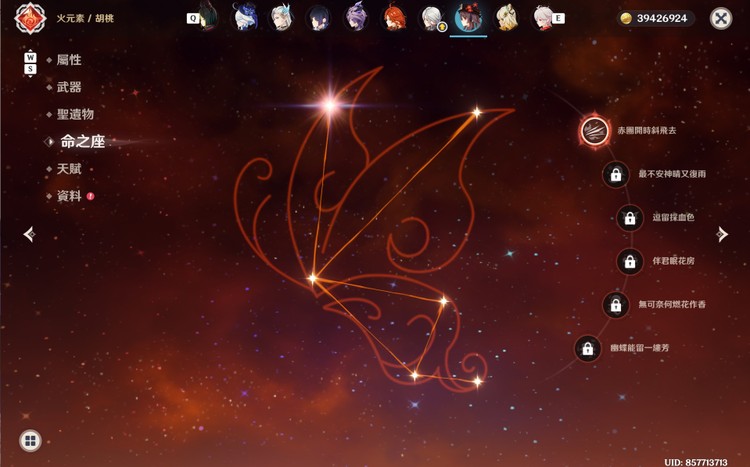Screen dimensions: 750x467
Task: Open the grid menu button at bottom-left
Action: [x=30, y=441]
